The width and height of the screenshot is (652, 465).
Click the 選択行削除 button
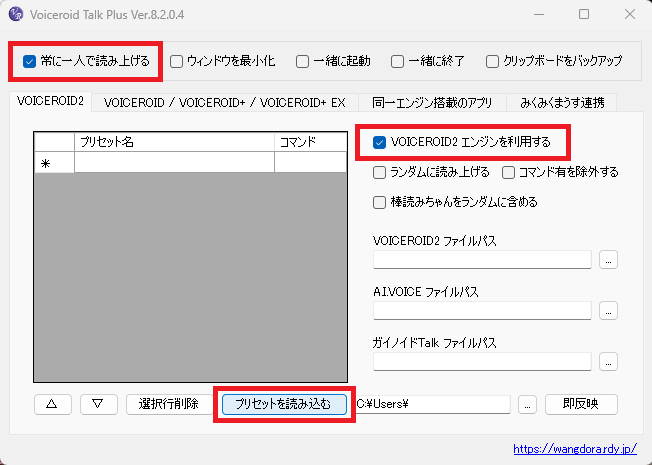click(169, 404)
